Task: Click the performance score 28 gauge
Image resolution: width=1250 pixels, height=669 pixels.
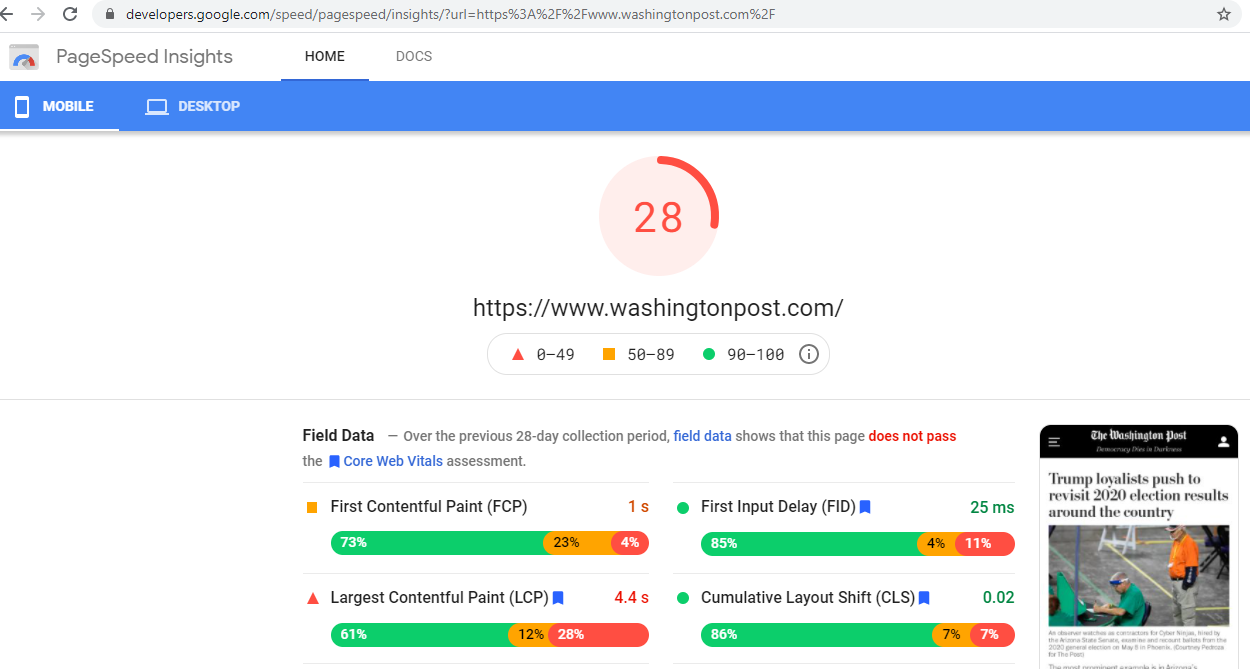Action: [x=658, y=216]
